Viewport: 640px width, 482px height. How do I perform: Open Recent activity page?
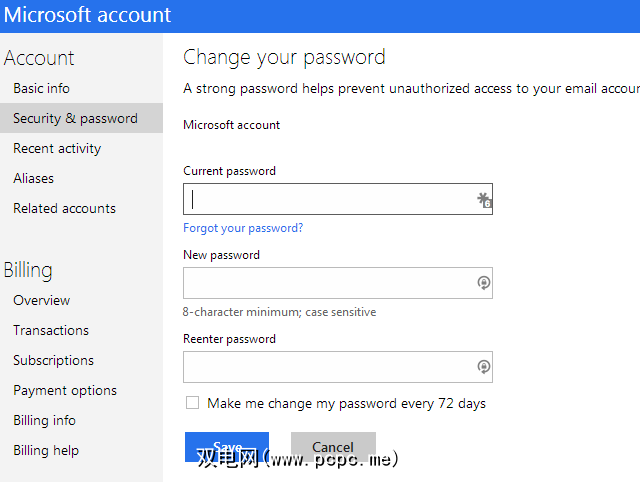[57, 148]
